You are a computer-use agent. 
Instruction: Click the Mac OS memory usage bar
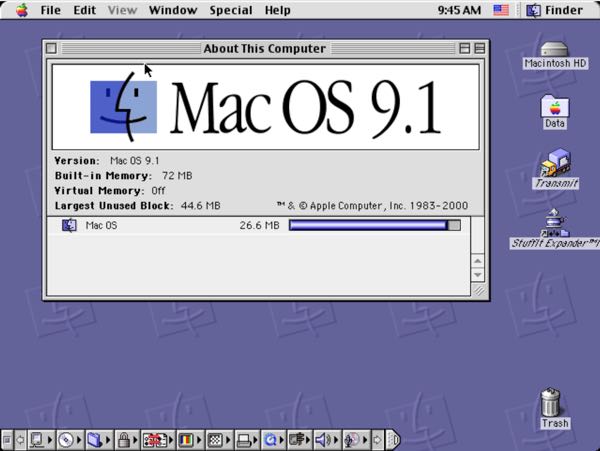pyautogui.click(x=375, y=225)
